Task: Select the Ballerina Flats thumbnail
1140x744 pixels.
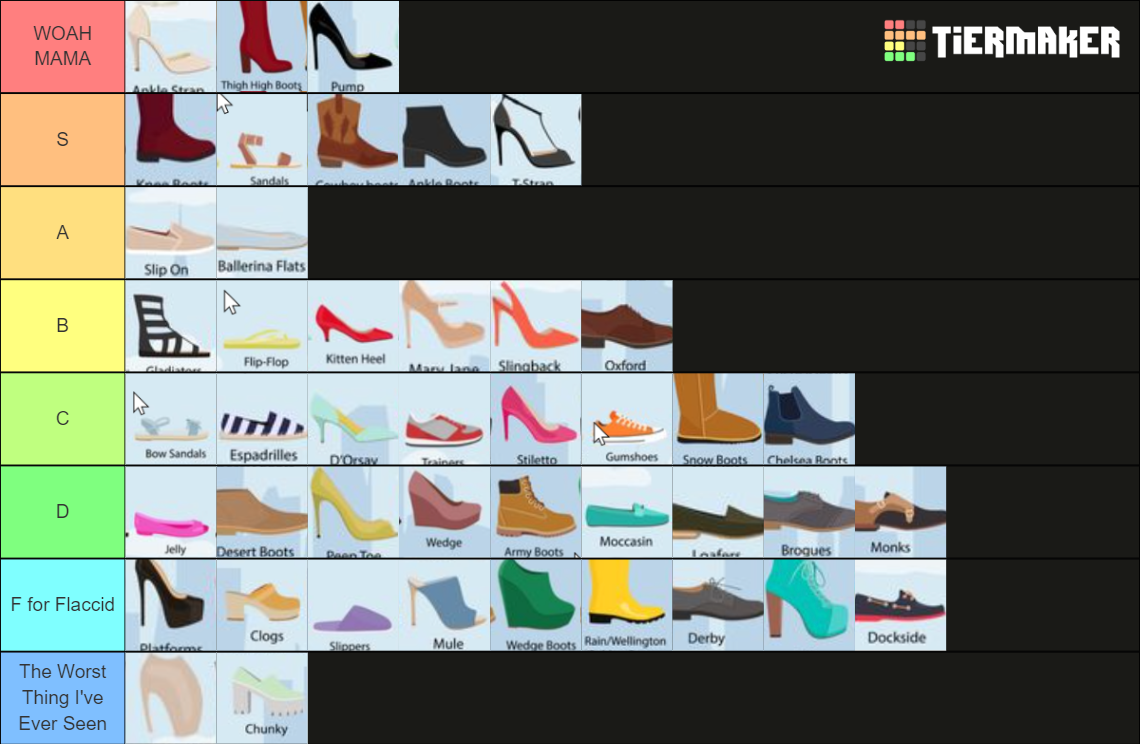Action: tap(262, 232)
